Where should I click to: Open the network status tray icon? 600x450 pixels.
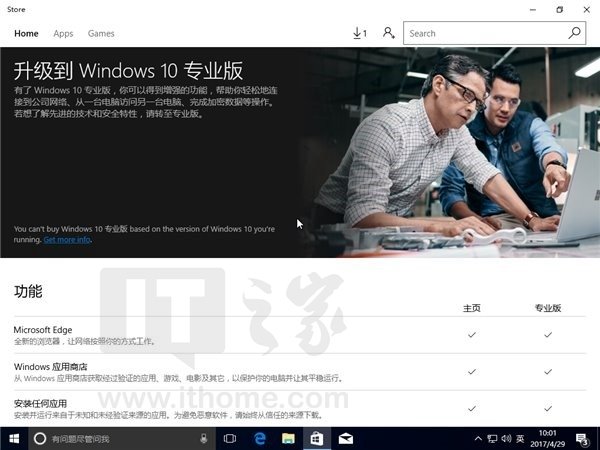pyautogui.click(x=492, y=439)
